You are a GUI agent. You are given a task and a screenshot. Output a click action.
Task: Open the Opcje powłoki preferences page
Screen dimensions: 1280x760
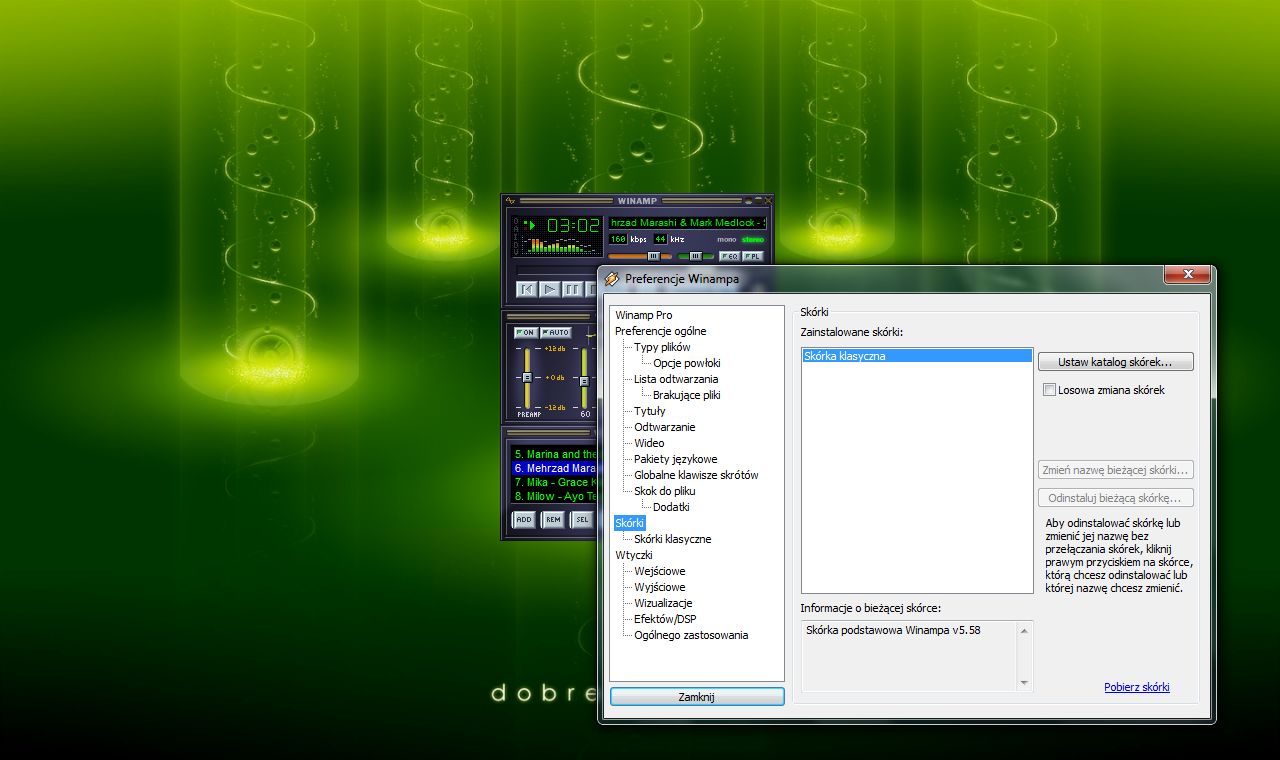click(687, 363)
